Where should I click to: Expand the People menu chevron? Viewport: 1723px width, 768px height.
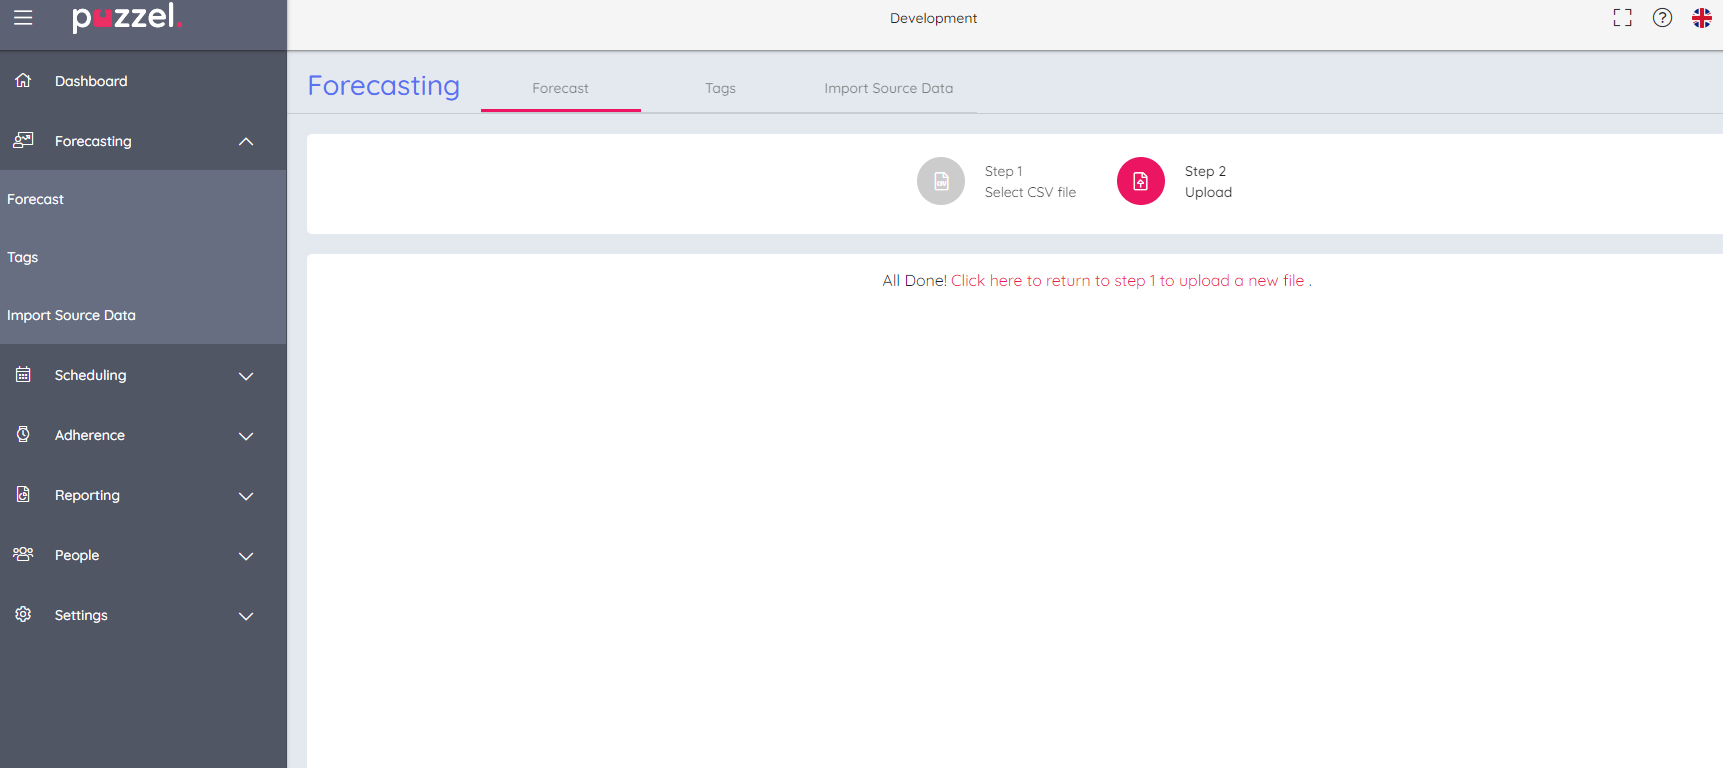point(246,556)
